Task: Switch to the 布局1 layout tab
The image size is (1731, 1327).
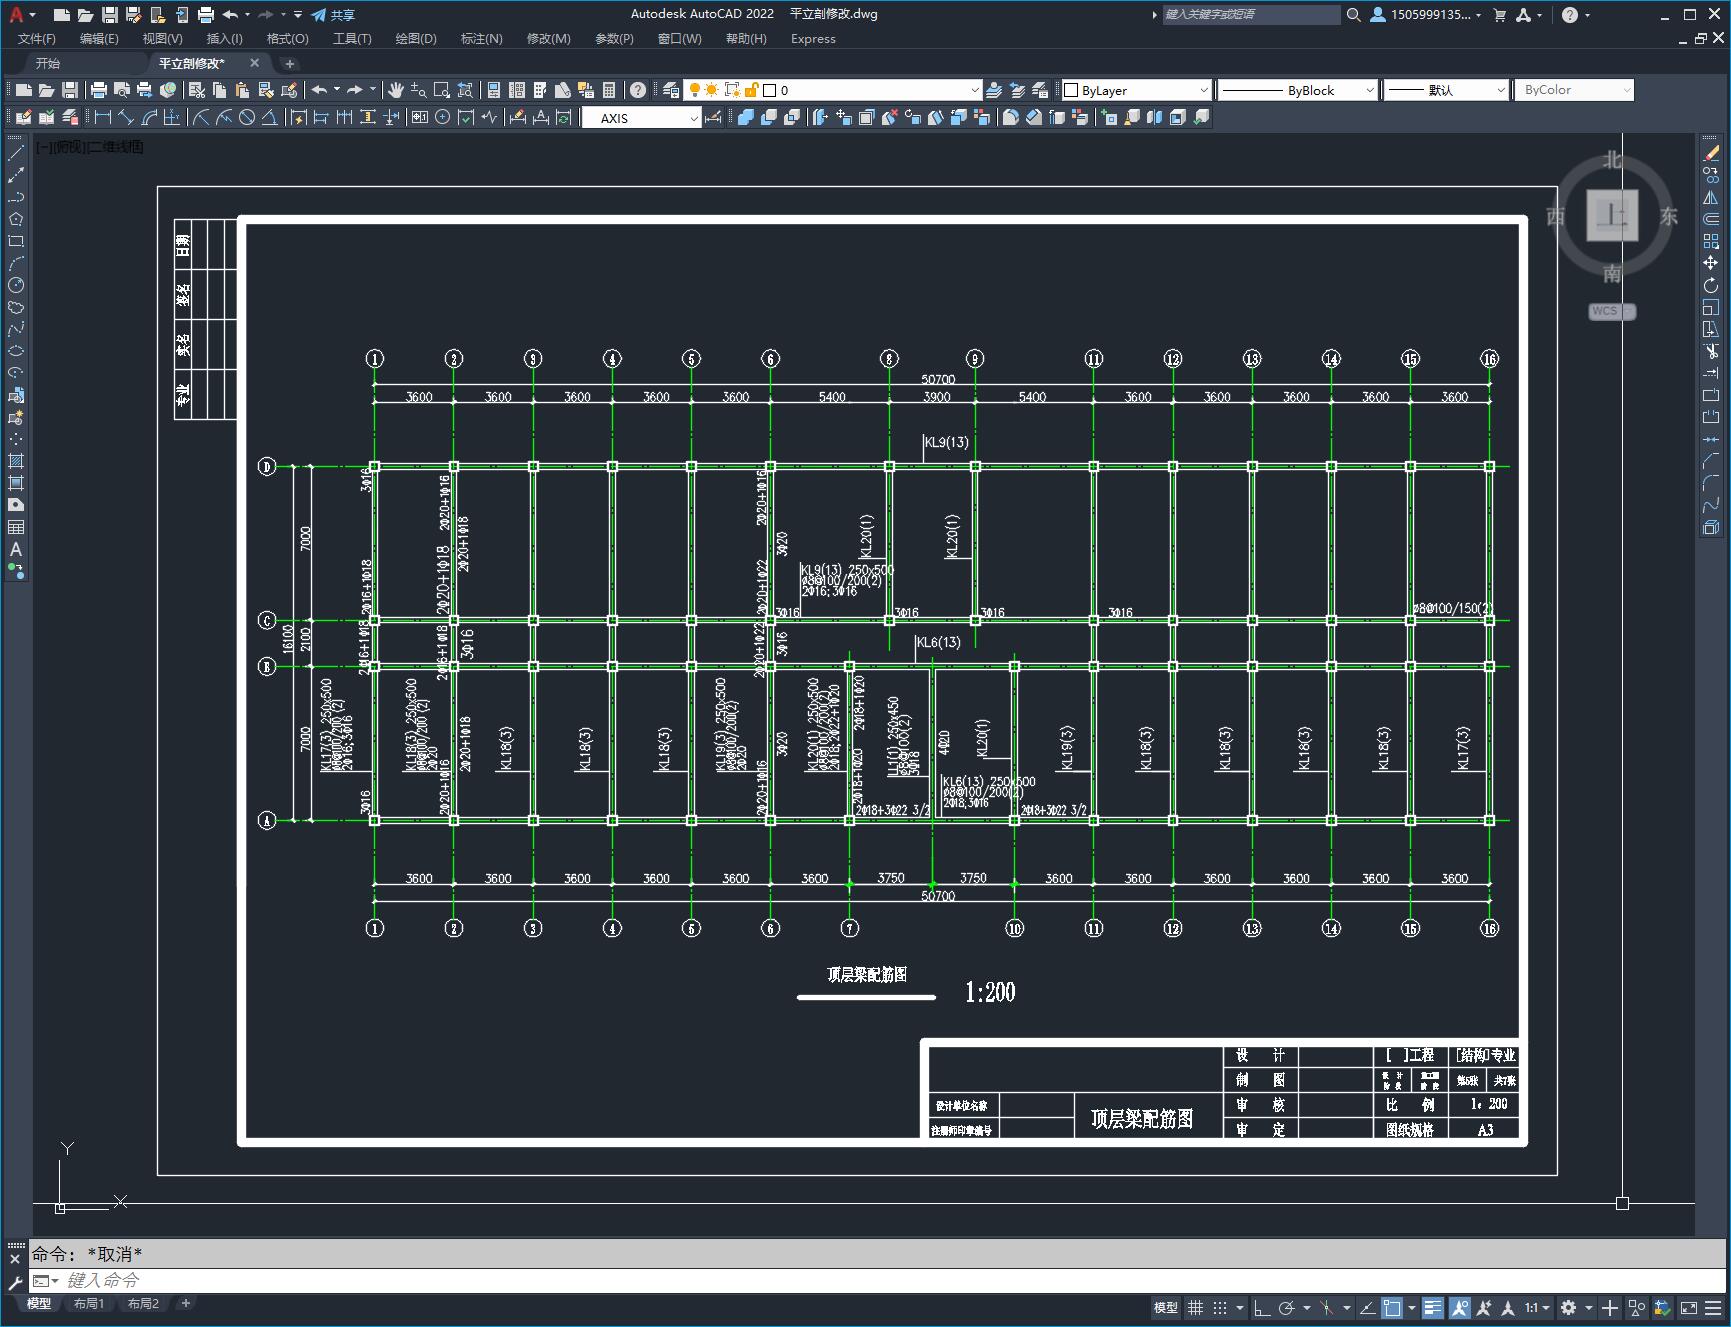Action: [x=89, y=1303]
